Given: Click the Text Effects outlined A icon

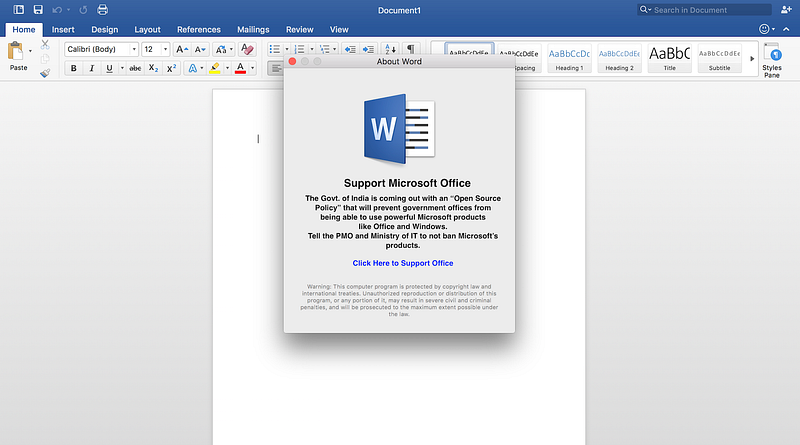Looking at the screenshot, I should coord(192,68).
